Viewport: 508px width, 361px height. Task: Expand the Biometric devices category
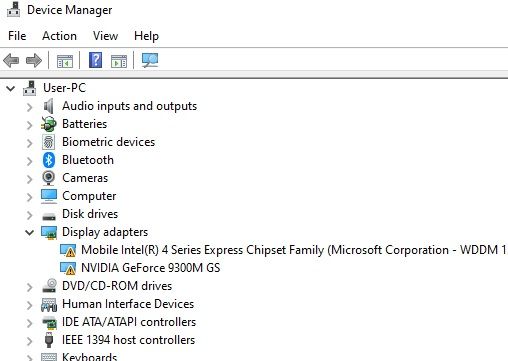point(30,143)
